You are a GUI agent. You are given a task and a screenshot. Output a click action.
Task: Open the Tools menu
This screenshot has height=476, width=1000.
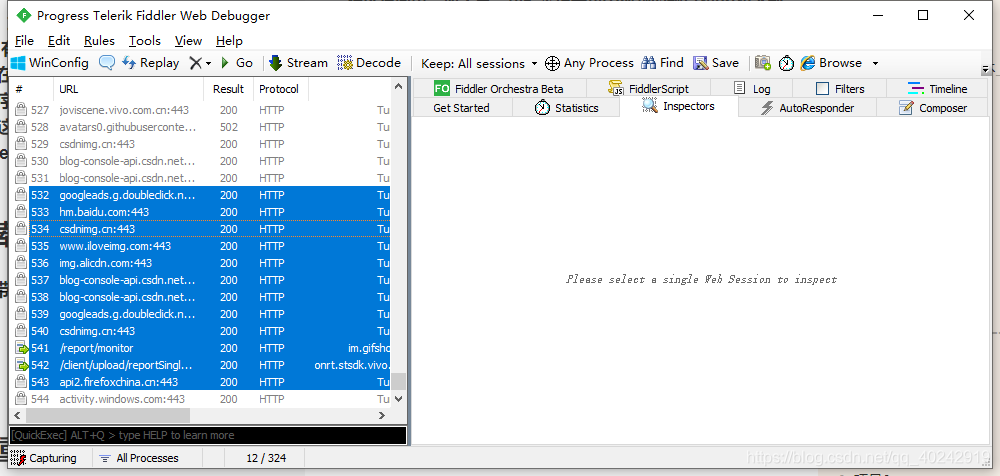pos(145,41)
